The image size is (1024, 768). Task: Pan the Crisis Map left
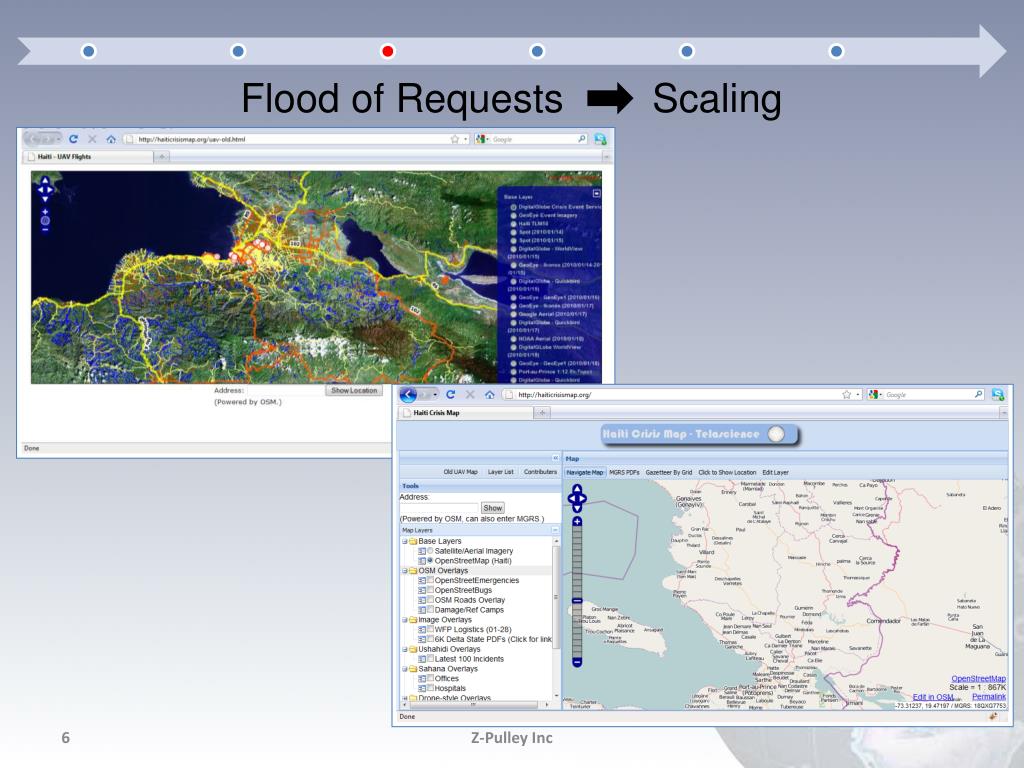tap(571, 499)
